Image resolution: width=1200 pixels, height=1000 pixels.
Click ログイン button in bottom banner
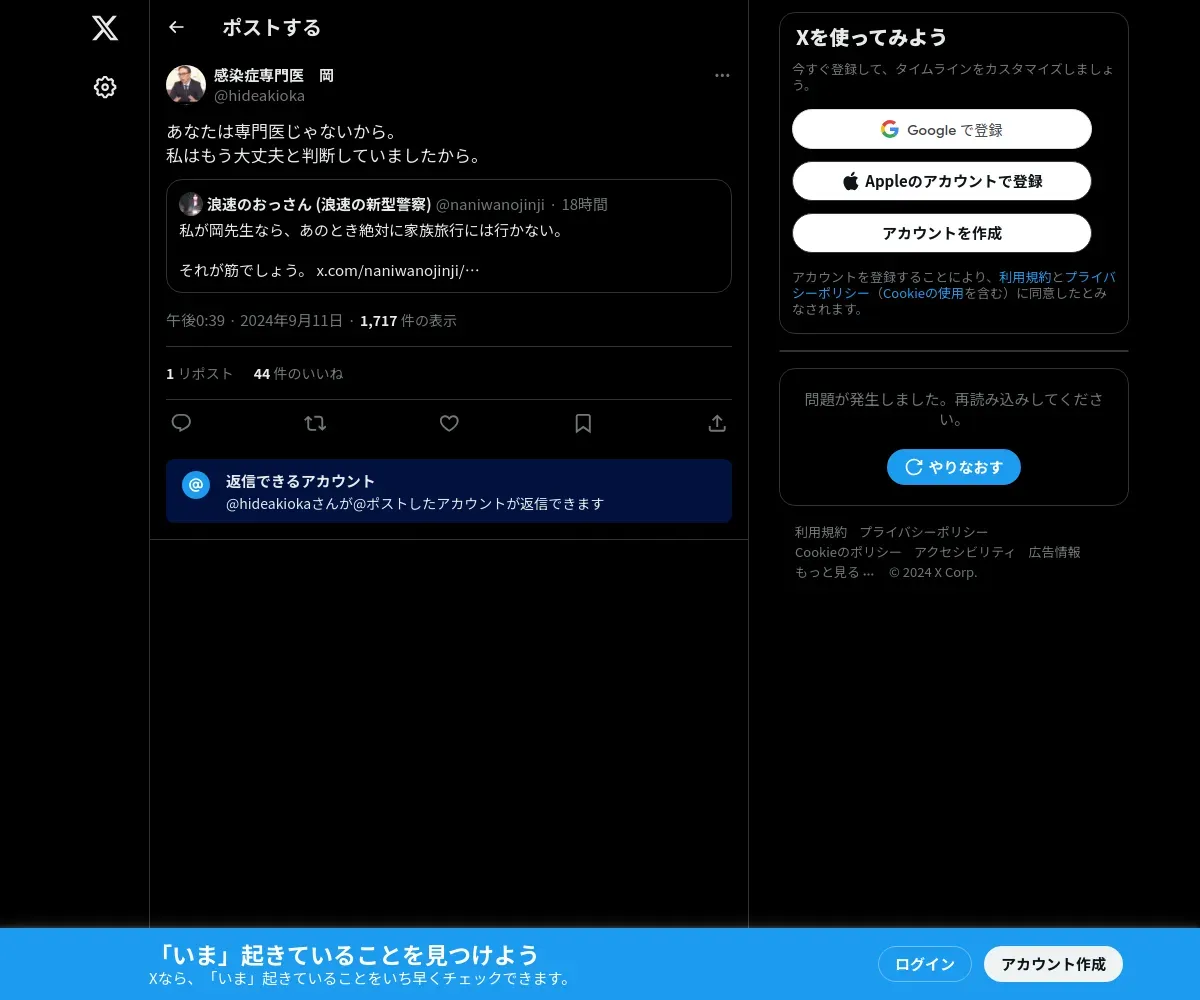click(x=925, y=964)
